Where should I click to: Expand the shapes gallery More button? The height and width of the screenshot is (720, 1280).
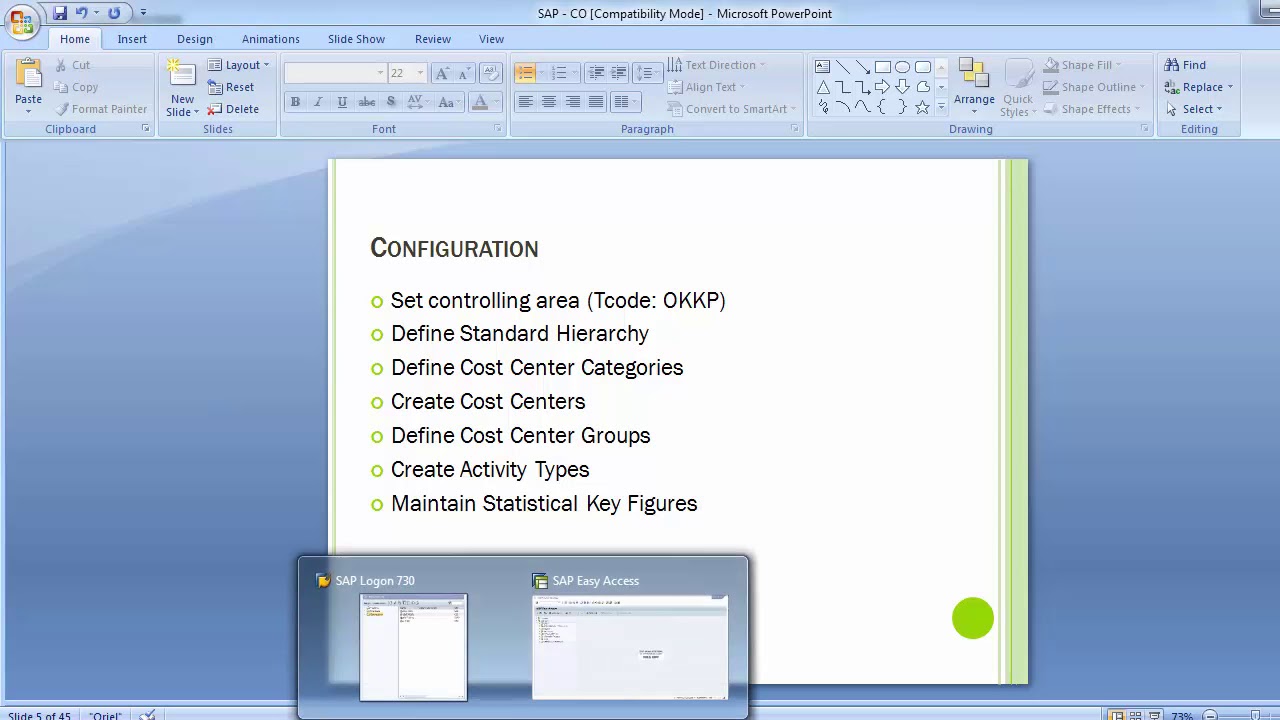pyautogui.click(x=941, y=108)
